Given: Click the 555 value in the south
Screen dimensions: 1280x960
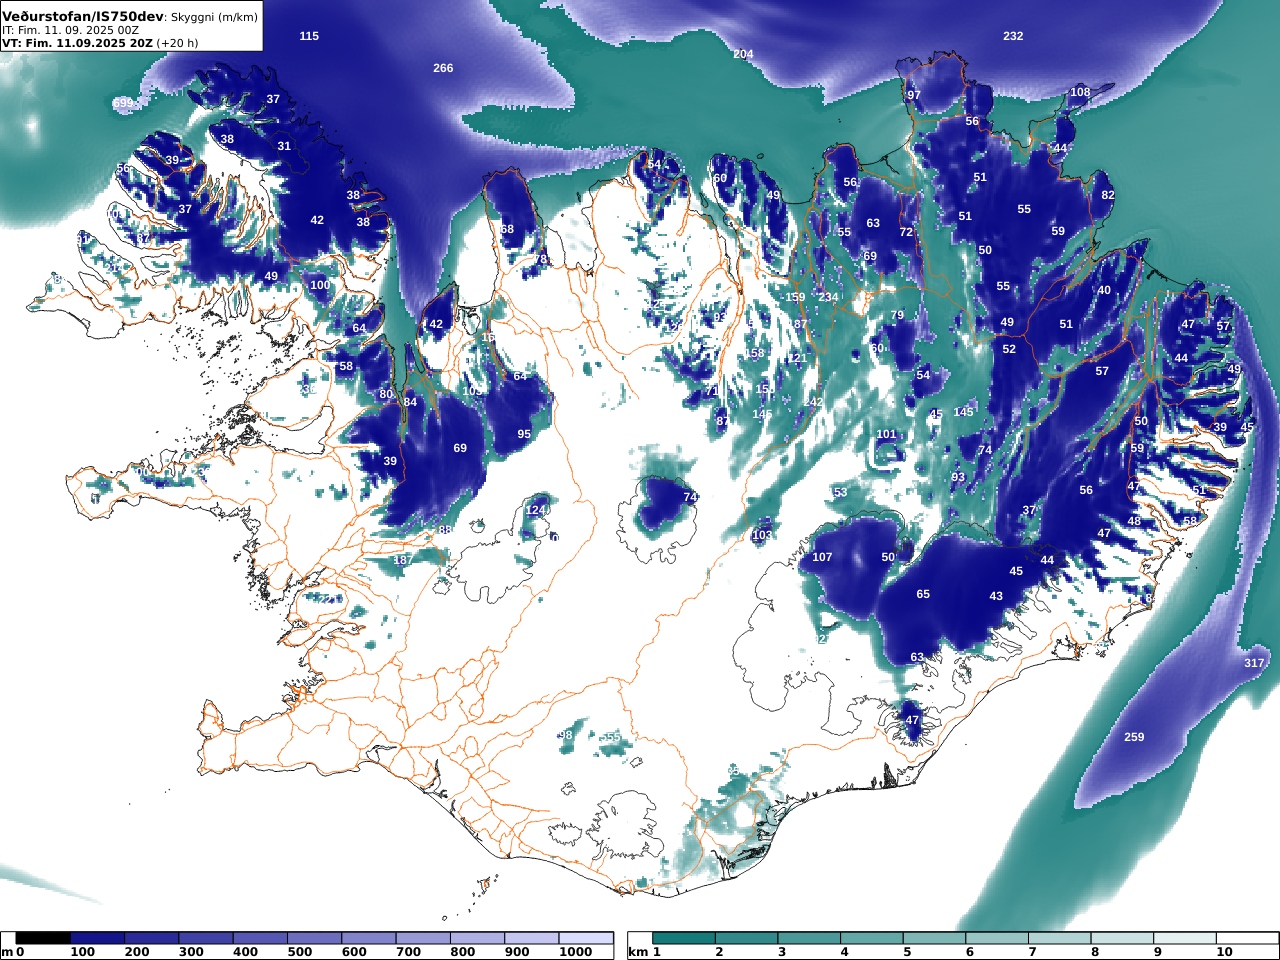Looking at the screenshot, I should 611,737.
